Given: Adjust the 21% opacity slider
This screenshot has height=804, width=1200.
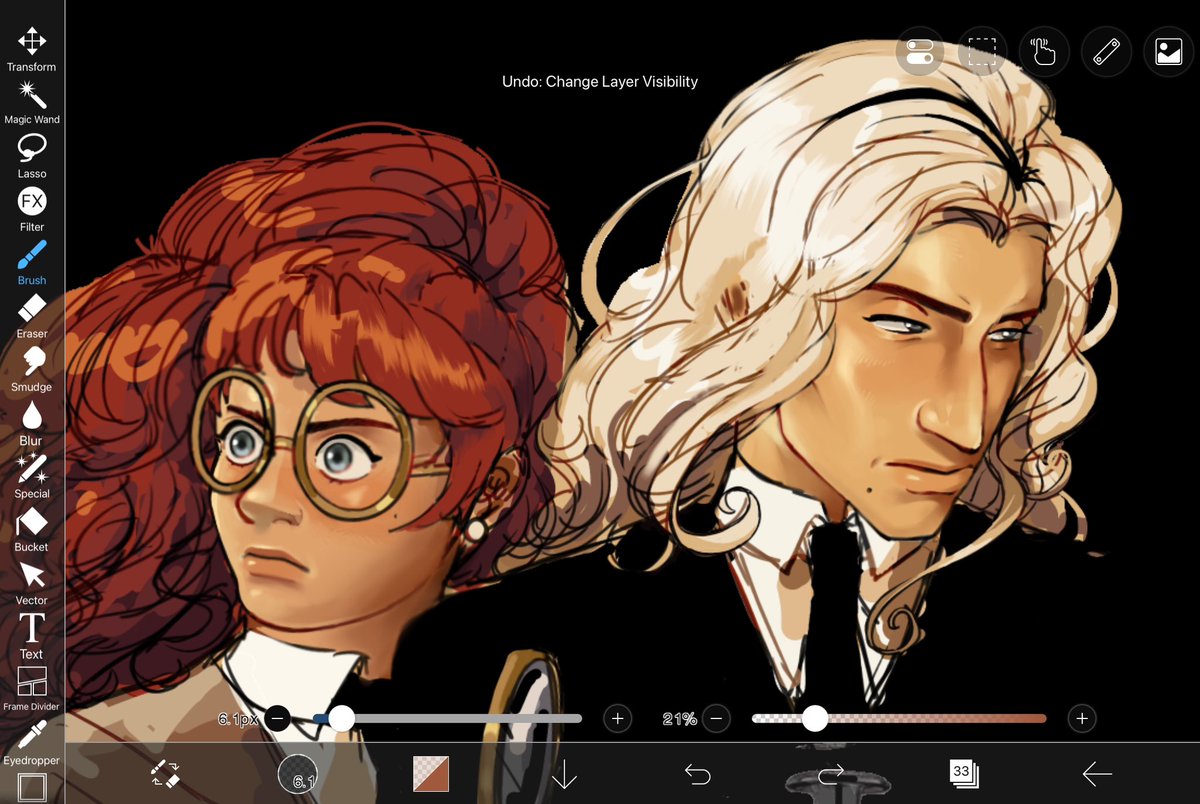Looking at the screenshot, I should (899, 718).
